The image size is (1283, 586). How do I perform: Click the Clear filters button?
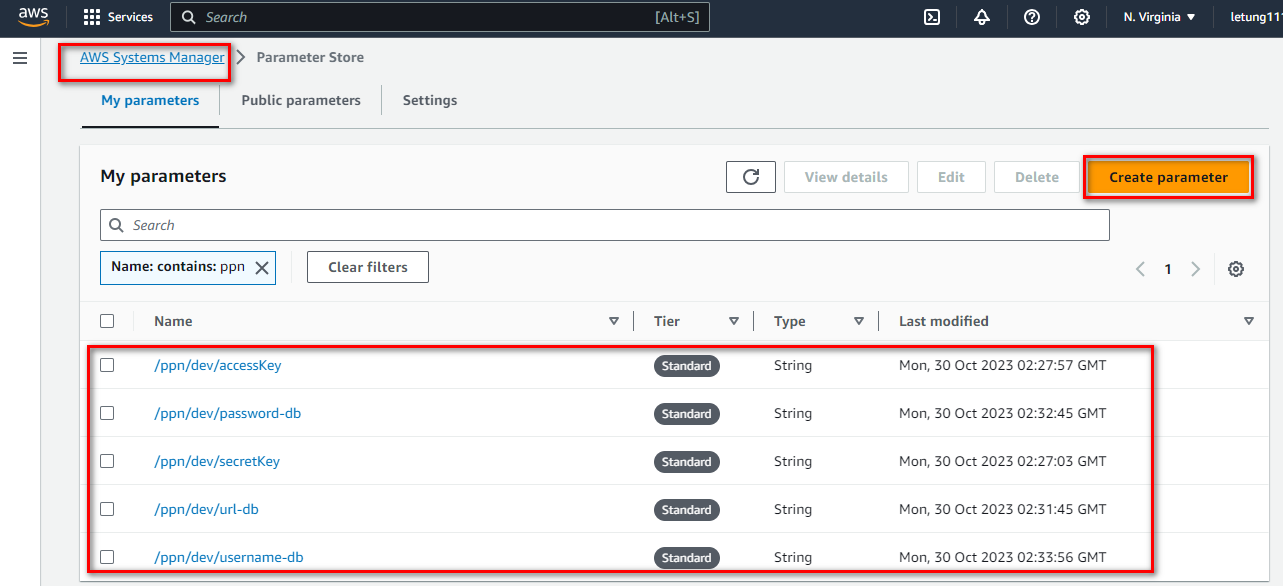pyautogui.click(x=368, y=267)
